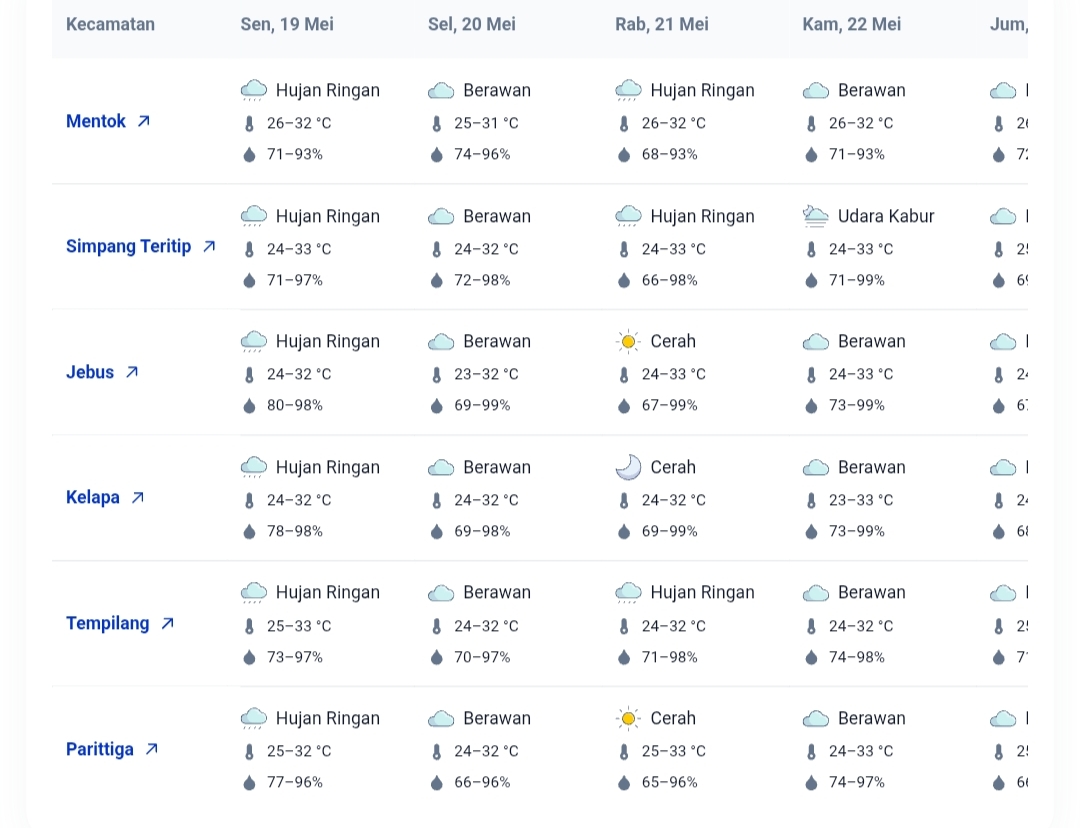Open the Parittiga district link
The image size is (1080, 828).
click(x=100, y=749)
